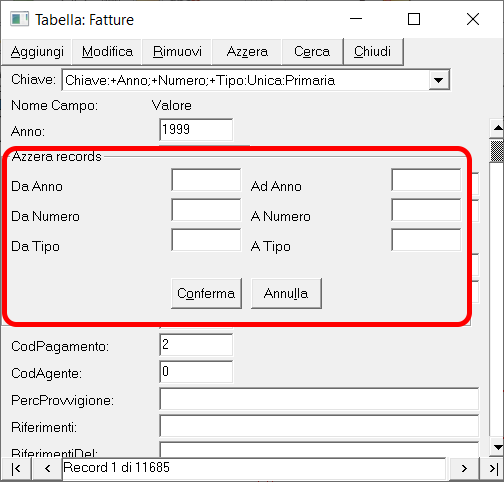Focus the Da Anno input field
This screenshot has height=482, width=504.
[206, 180]
